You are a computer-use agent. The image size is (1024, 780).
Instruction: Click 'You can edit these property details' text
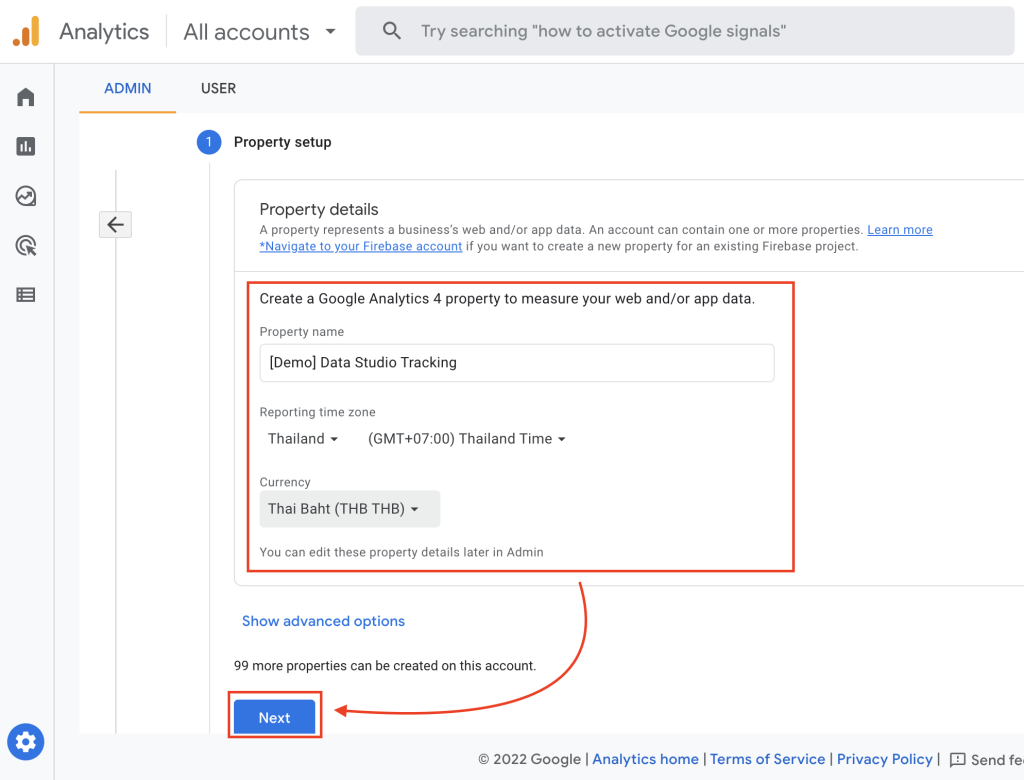(401, 552)
